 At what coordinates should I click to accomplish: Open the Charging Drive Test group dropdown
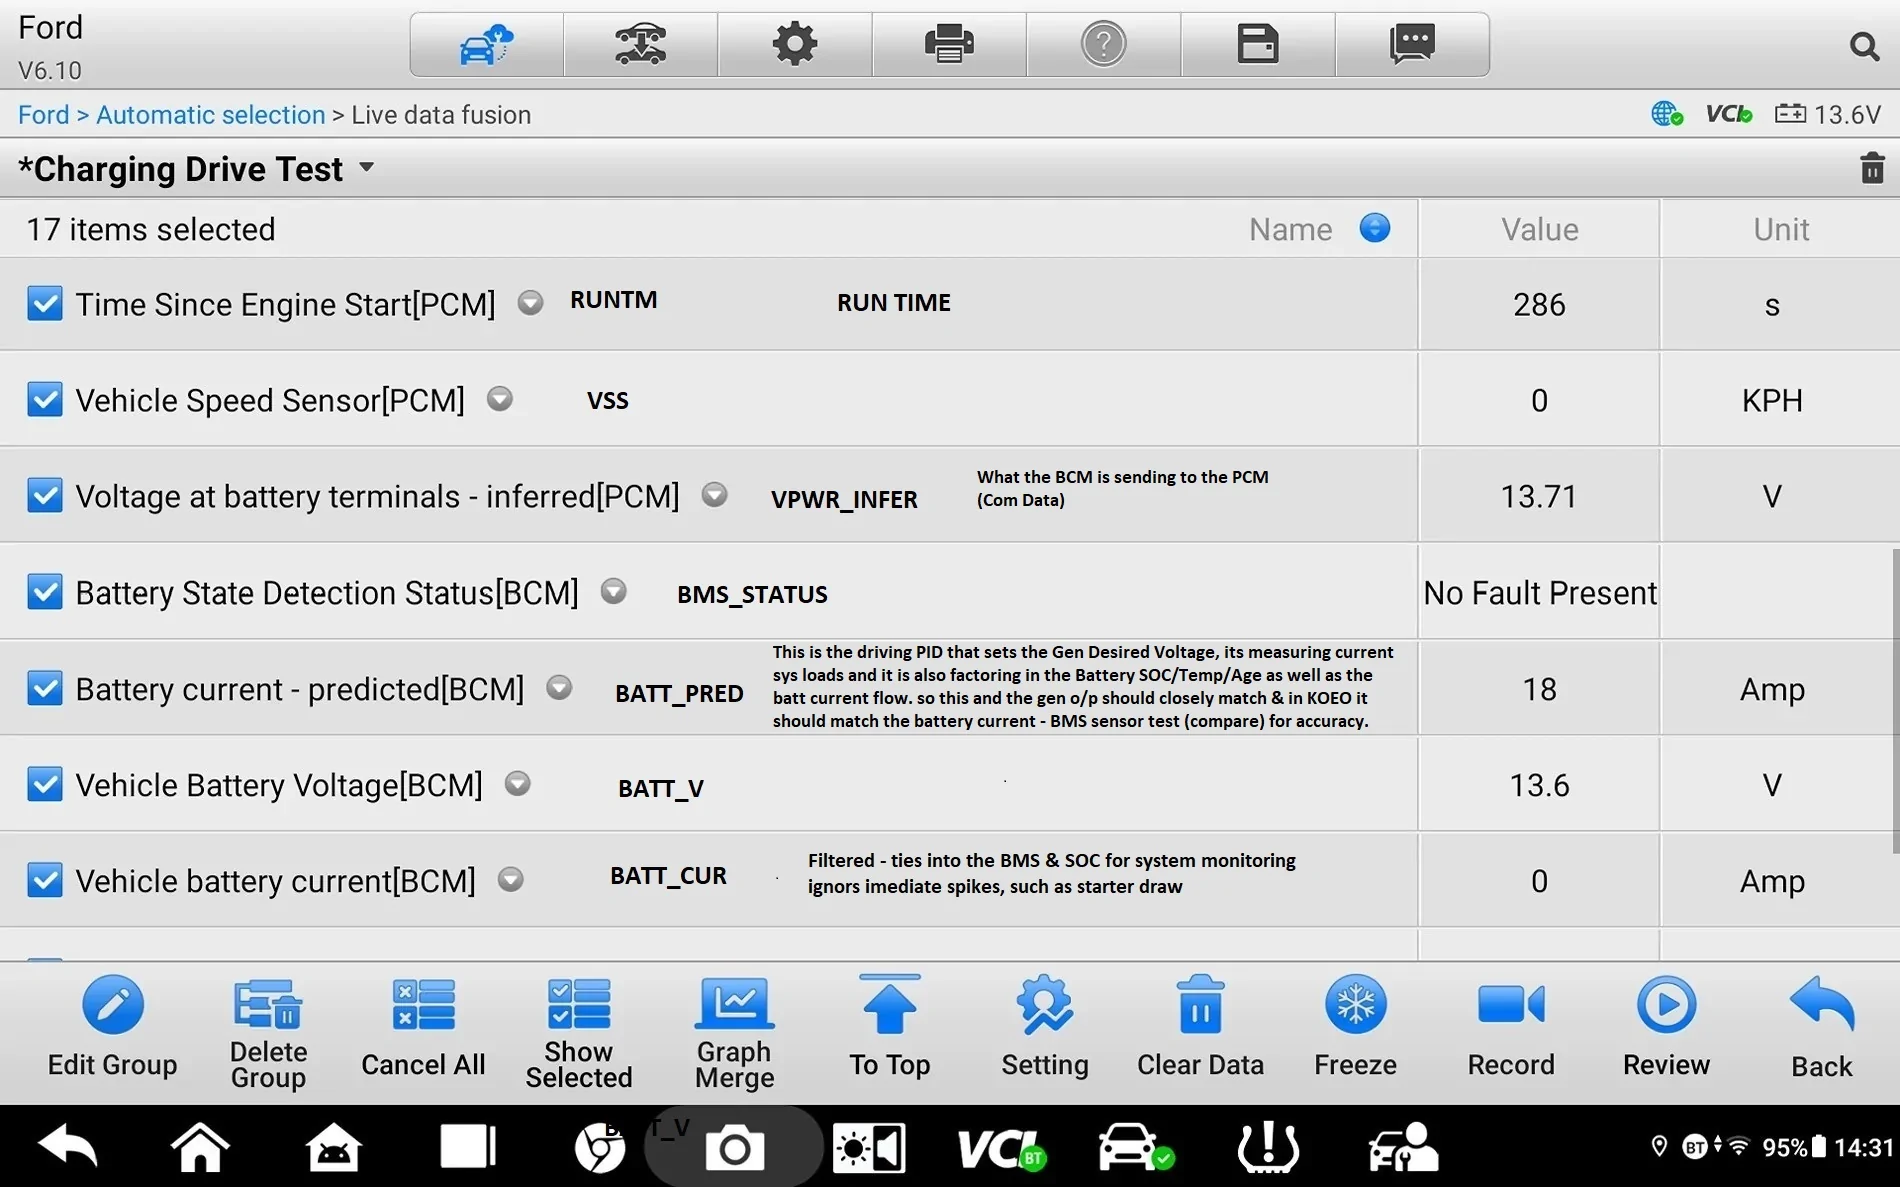coord(366,168)
